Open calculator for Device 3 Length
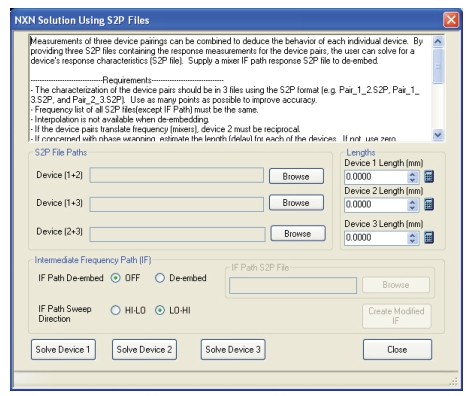The width and height of the screenshot is (473, 396). [x=429, y=238]
